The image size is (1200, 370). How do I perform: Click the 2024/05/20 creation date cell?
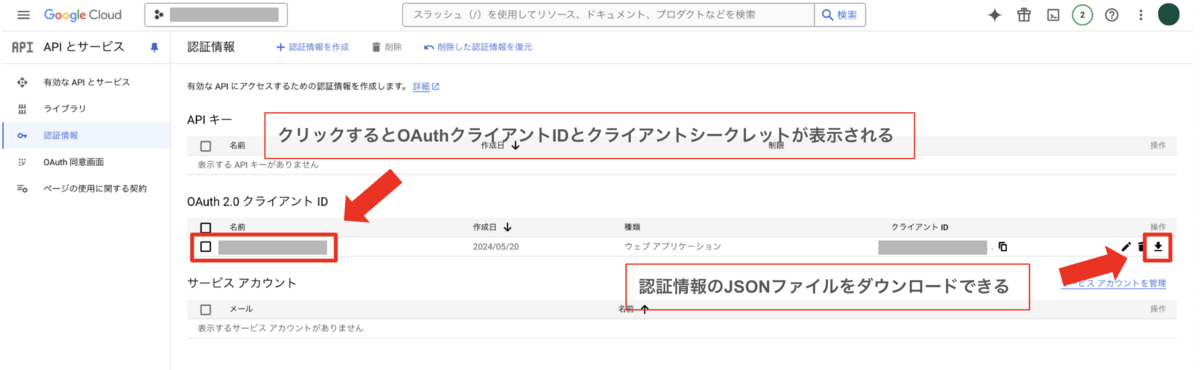coord(497,246)
